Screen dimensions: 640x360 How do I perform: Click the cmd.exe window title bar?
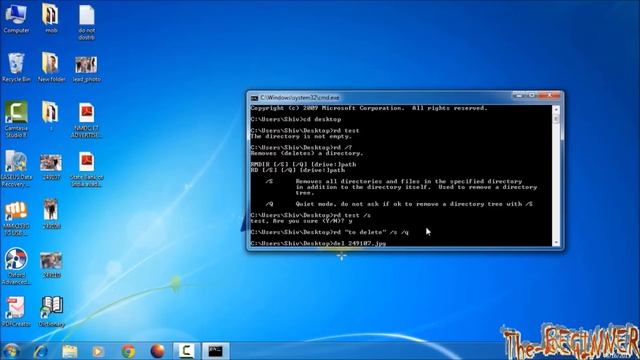tap(384, 98)
